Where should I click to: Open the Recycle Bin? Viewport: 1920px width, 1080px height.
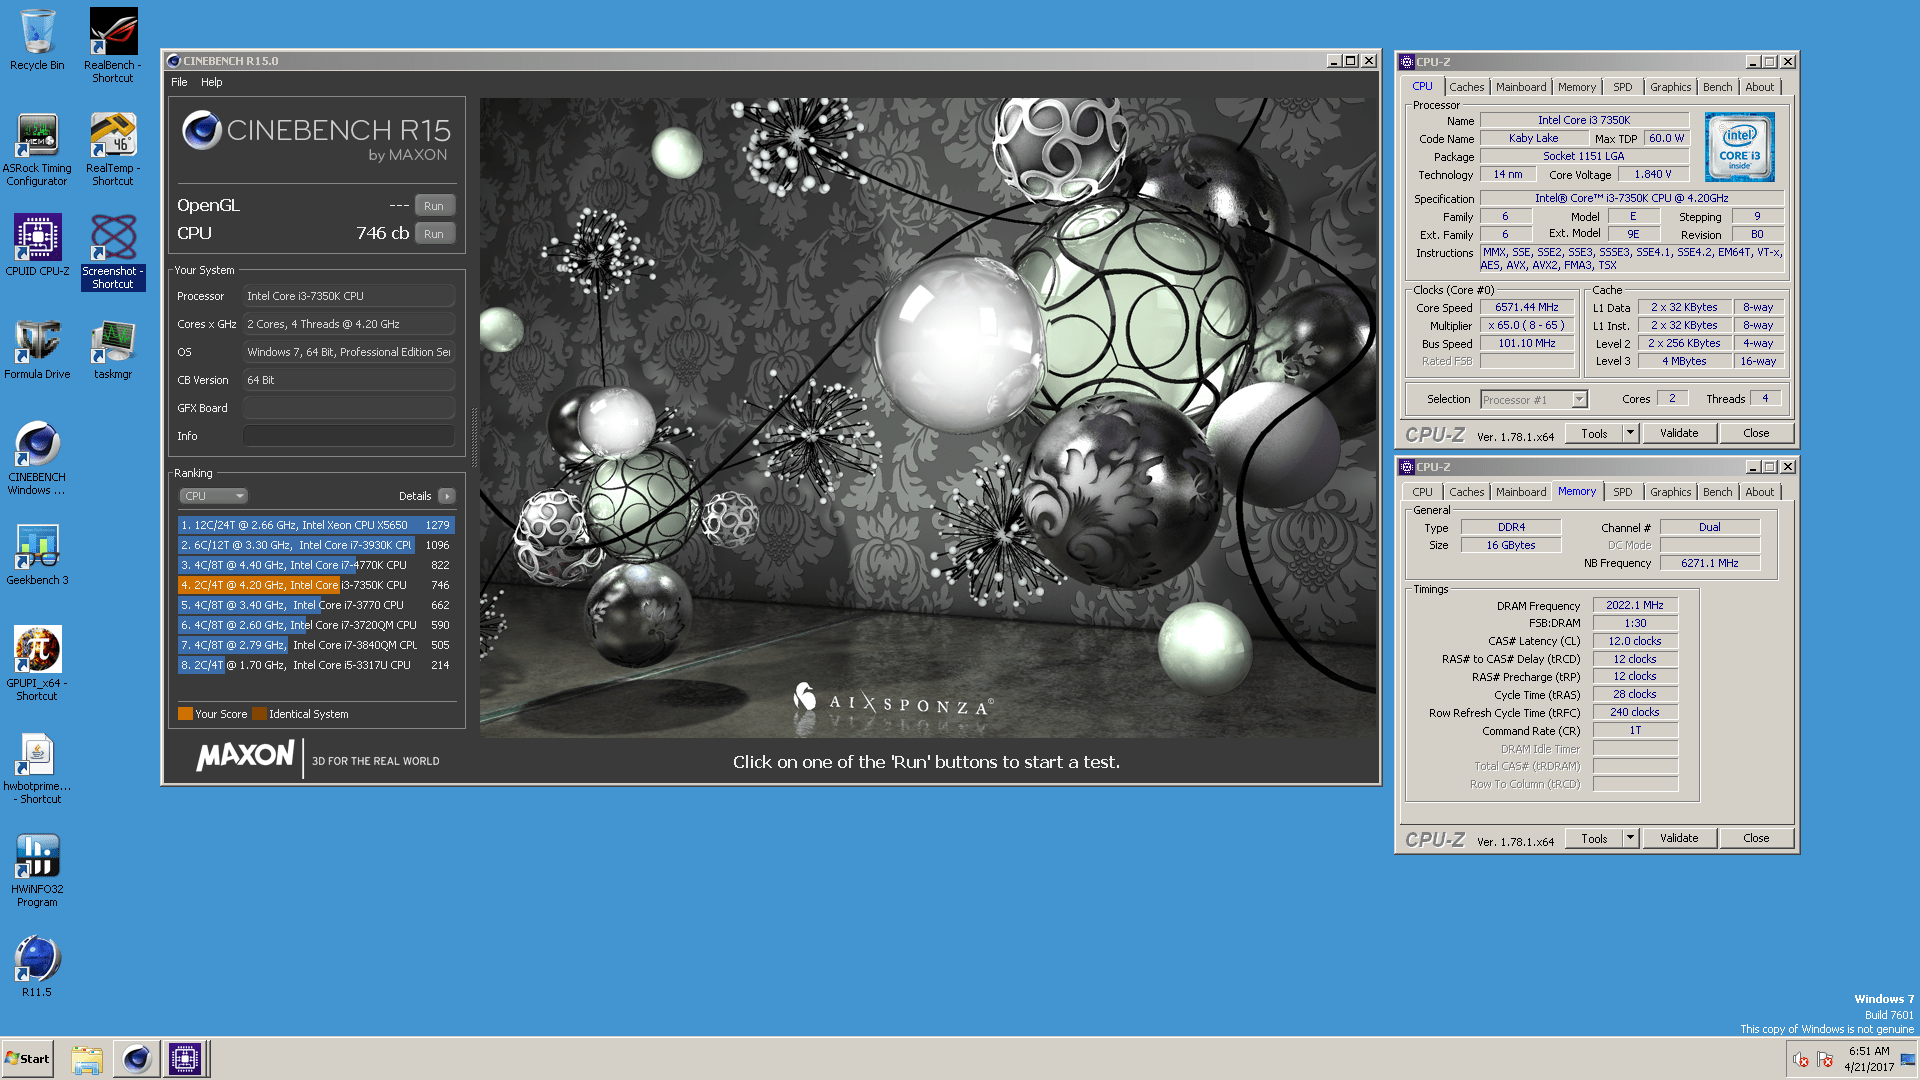(37, 28)
